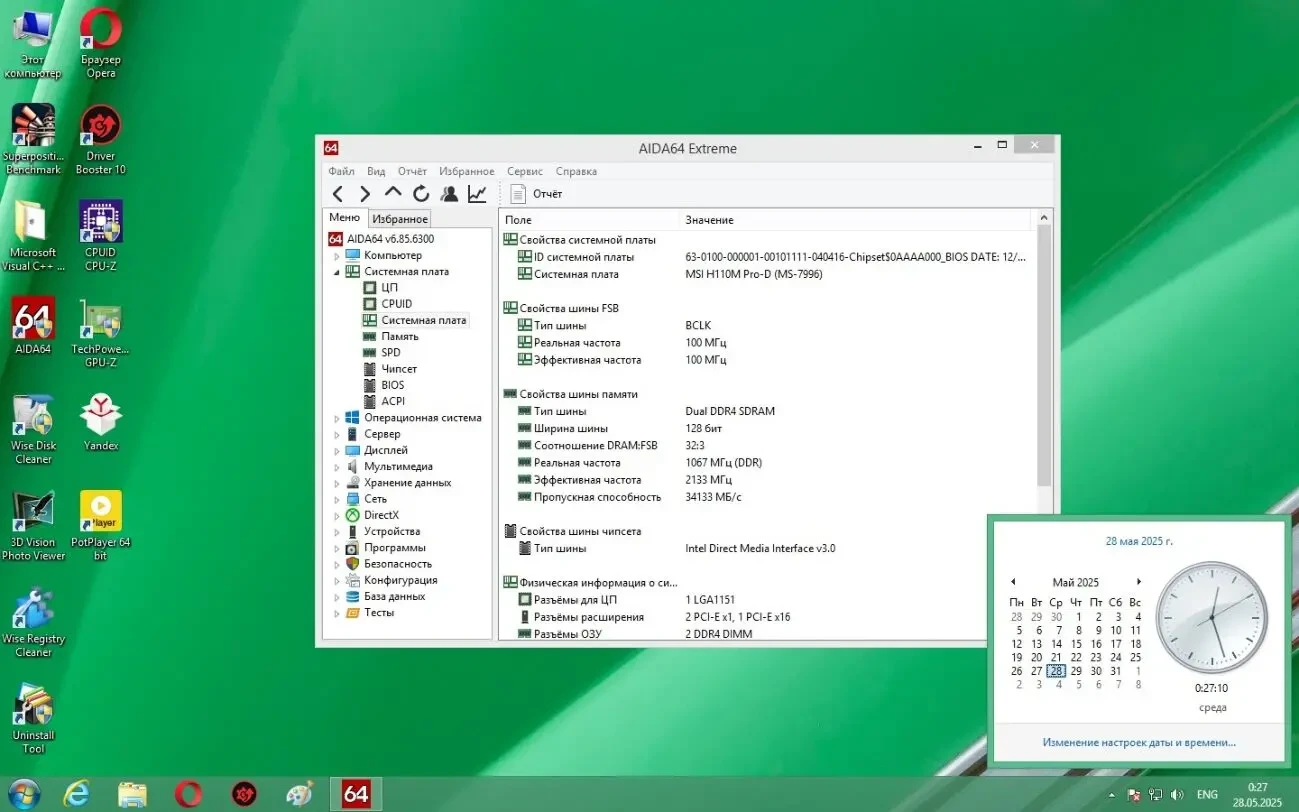Click Изменение настроек даты и времени link
1299x812 pixels.
1140,741
